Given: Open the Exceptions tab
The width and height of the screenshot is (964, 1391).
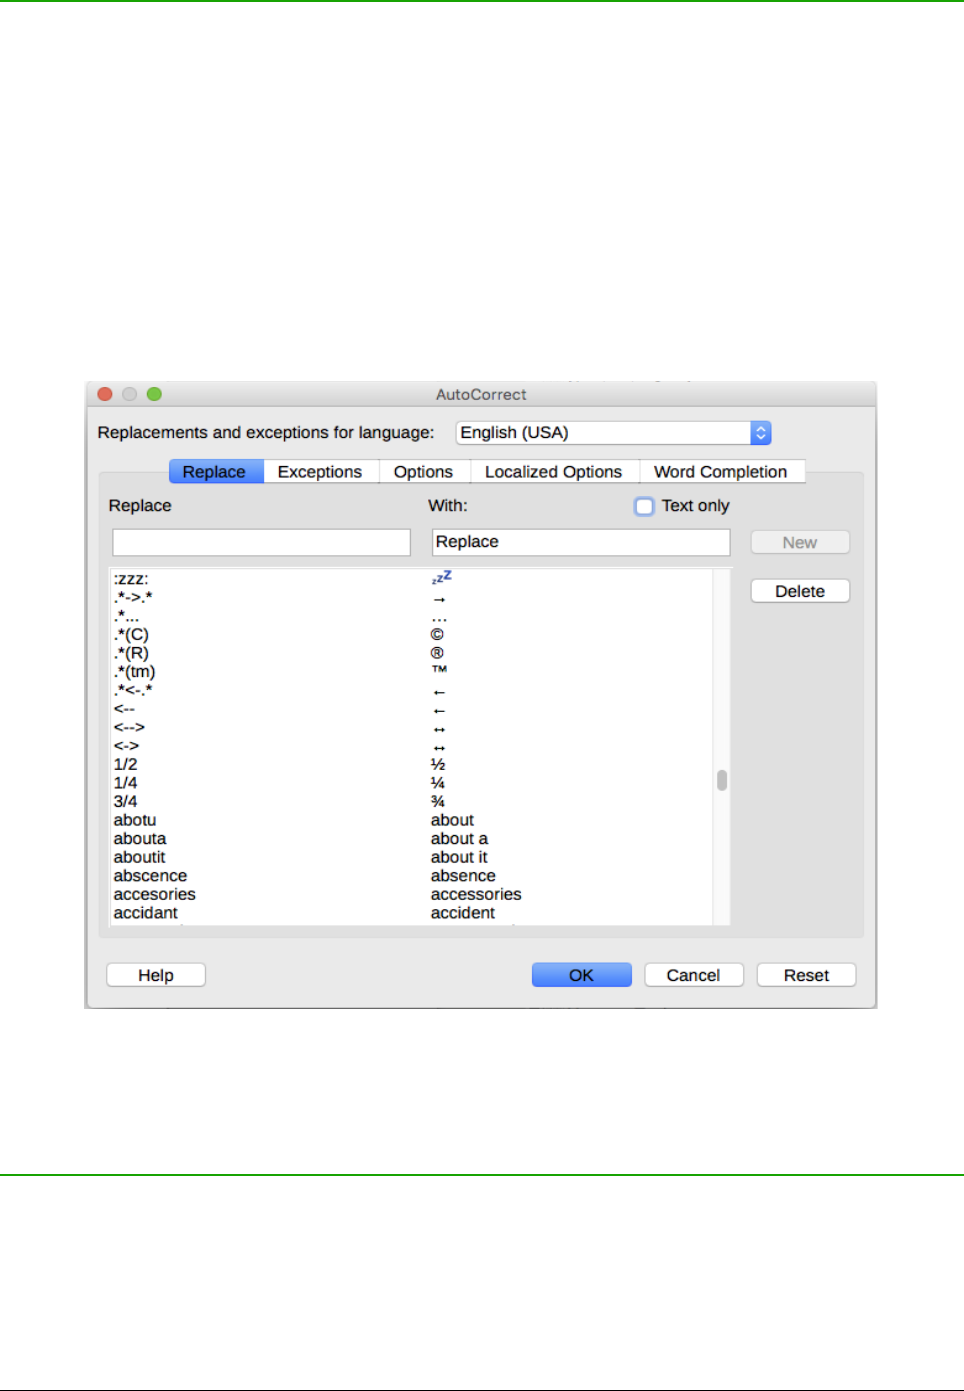Looking at the screenshot, I should [x=320, y=472].
